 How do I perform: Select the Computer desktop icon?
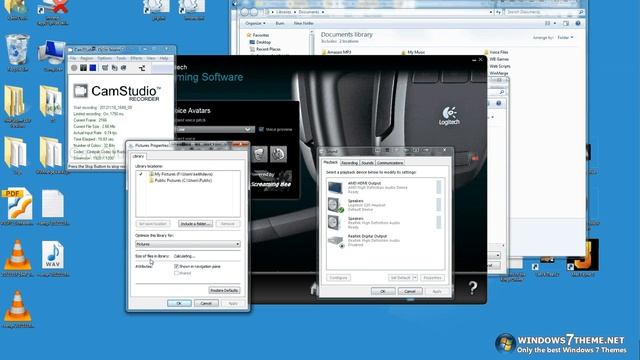[x=52, y=56]
